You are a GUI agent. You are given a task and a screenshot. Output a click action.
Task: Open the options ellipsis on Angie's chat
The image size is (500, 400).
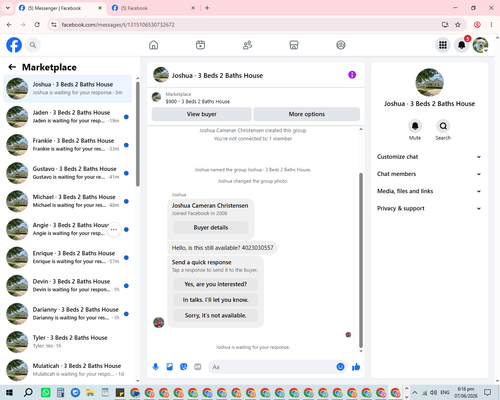click(114, 229)
